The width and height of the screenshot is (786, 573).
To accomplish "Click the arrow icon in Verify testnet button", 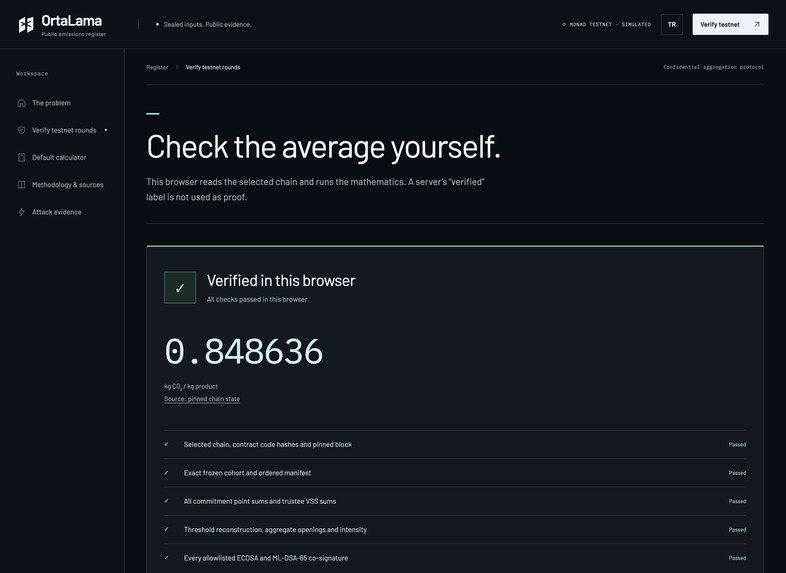I will [x=756, y=24].
